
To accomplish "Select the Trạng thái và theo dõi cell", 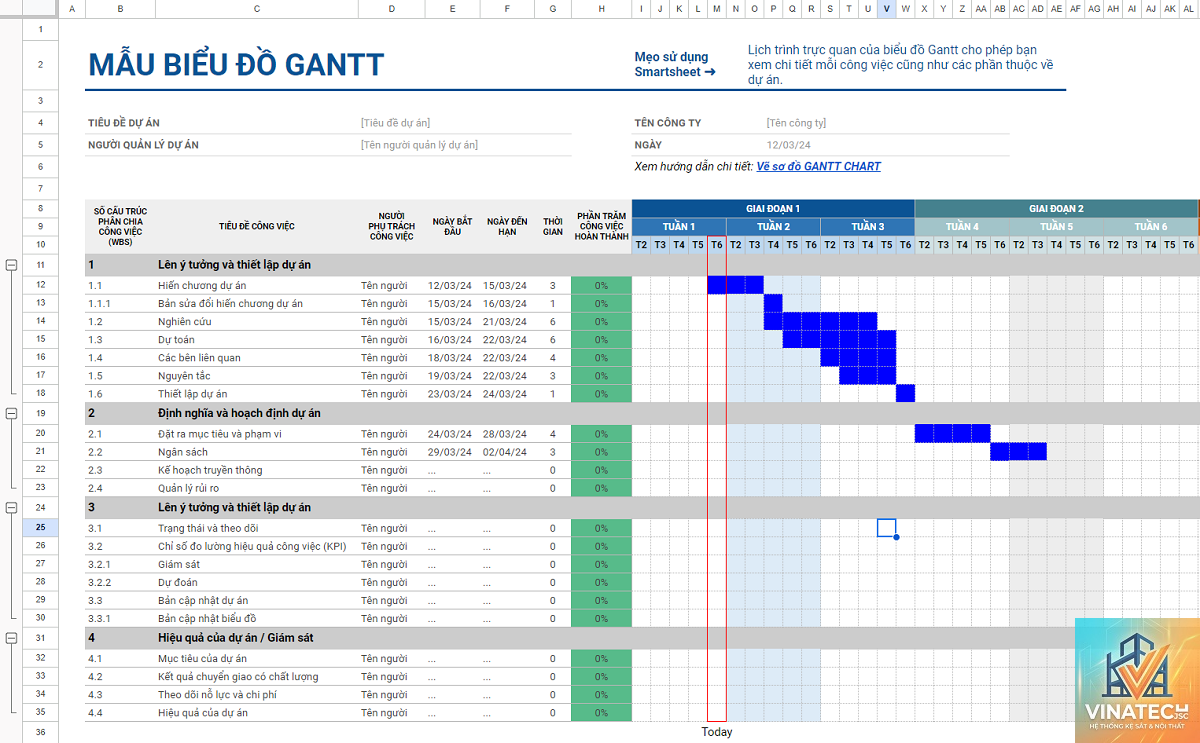I will pos(257,528).
